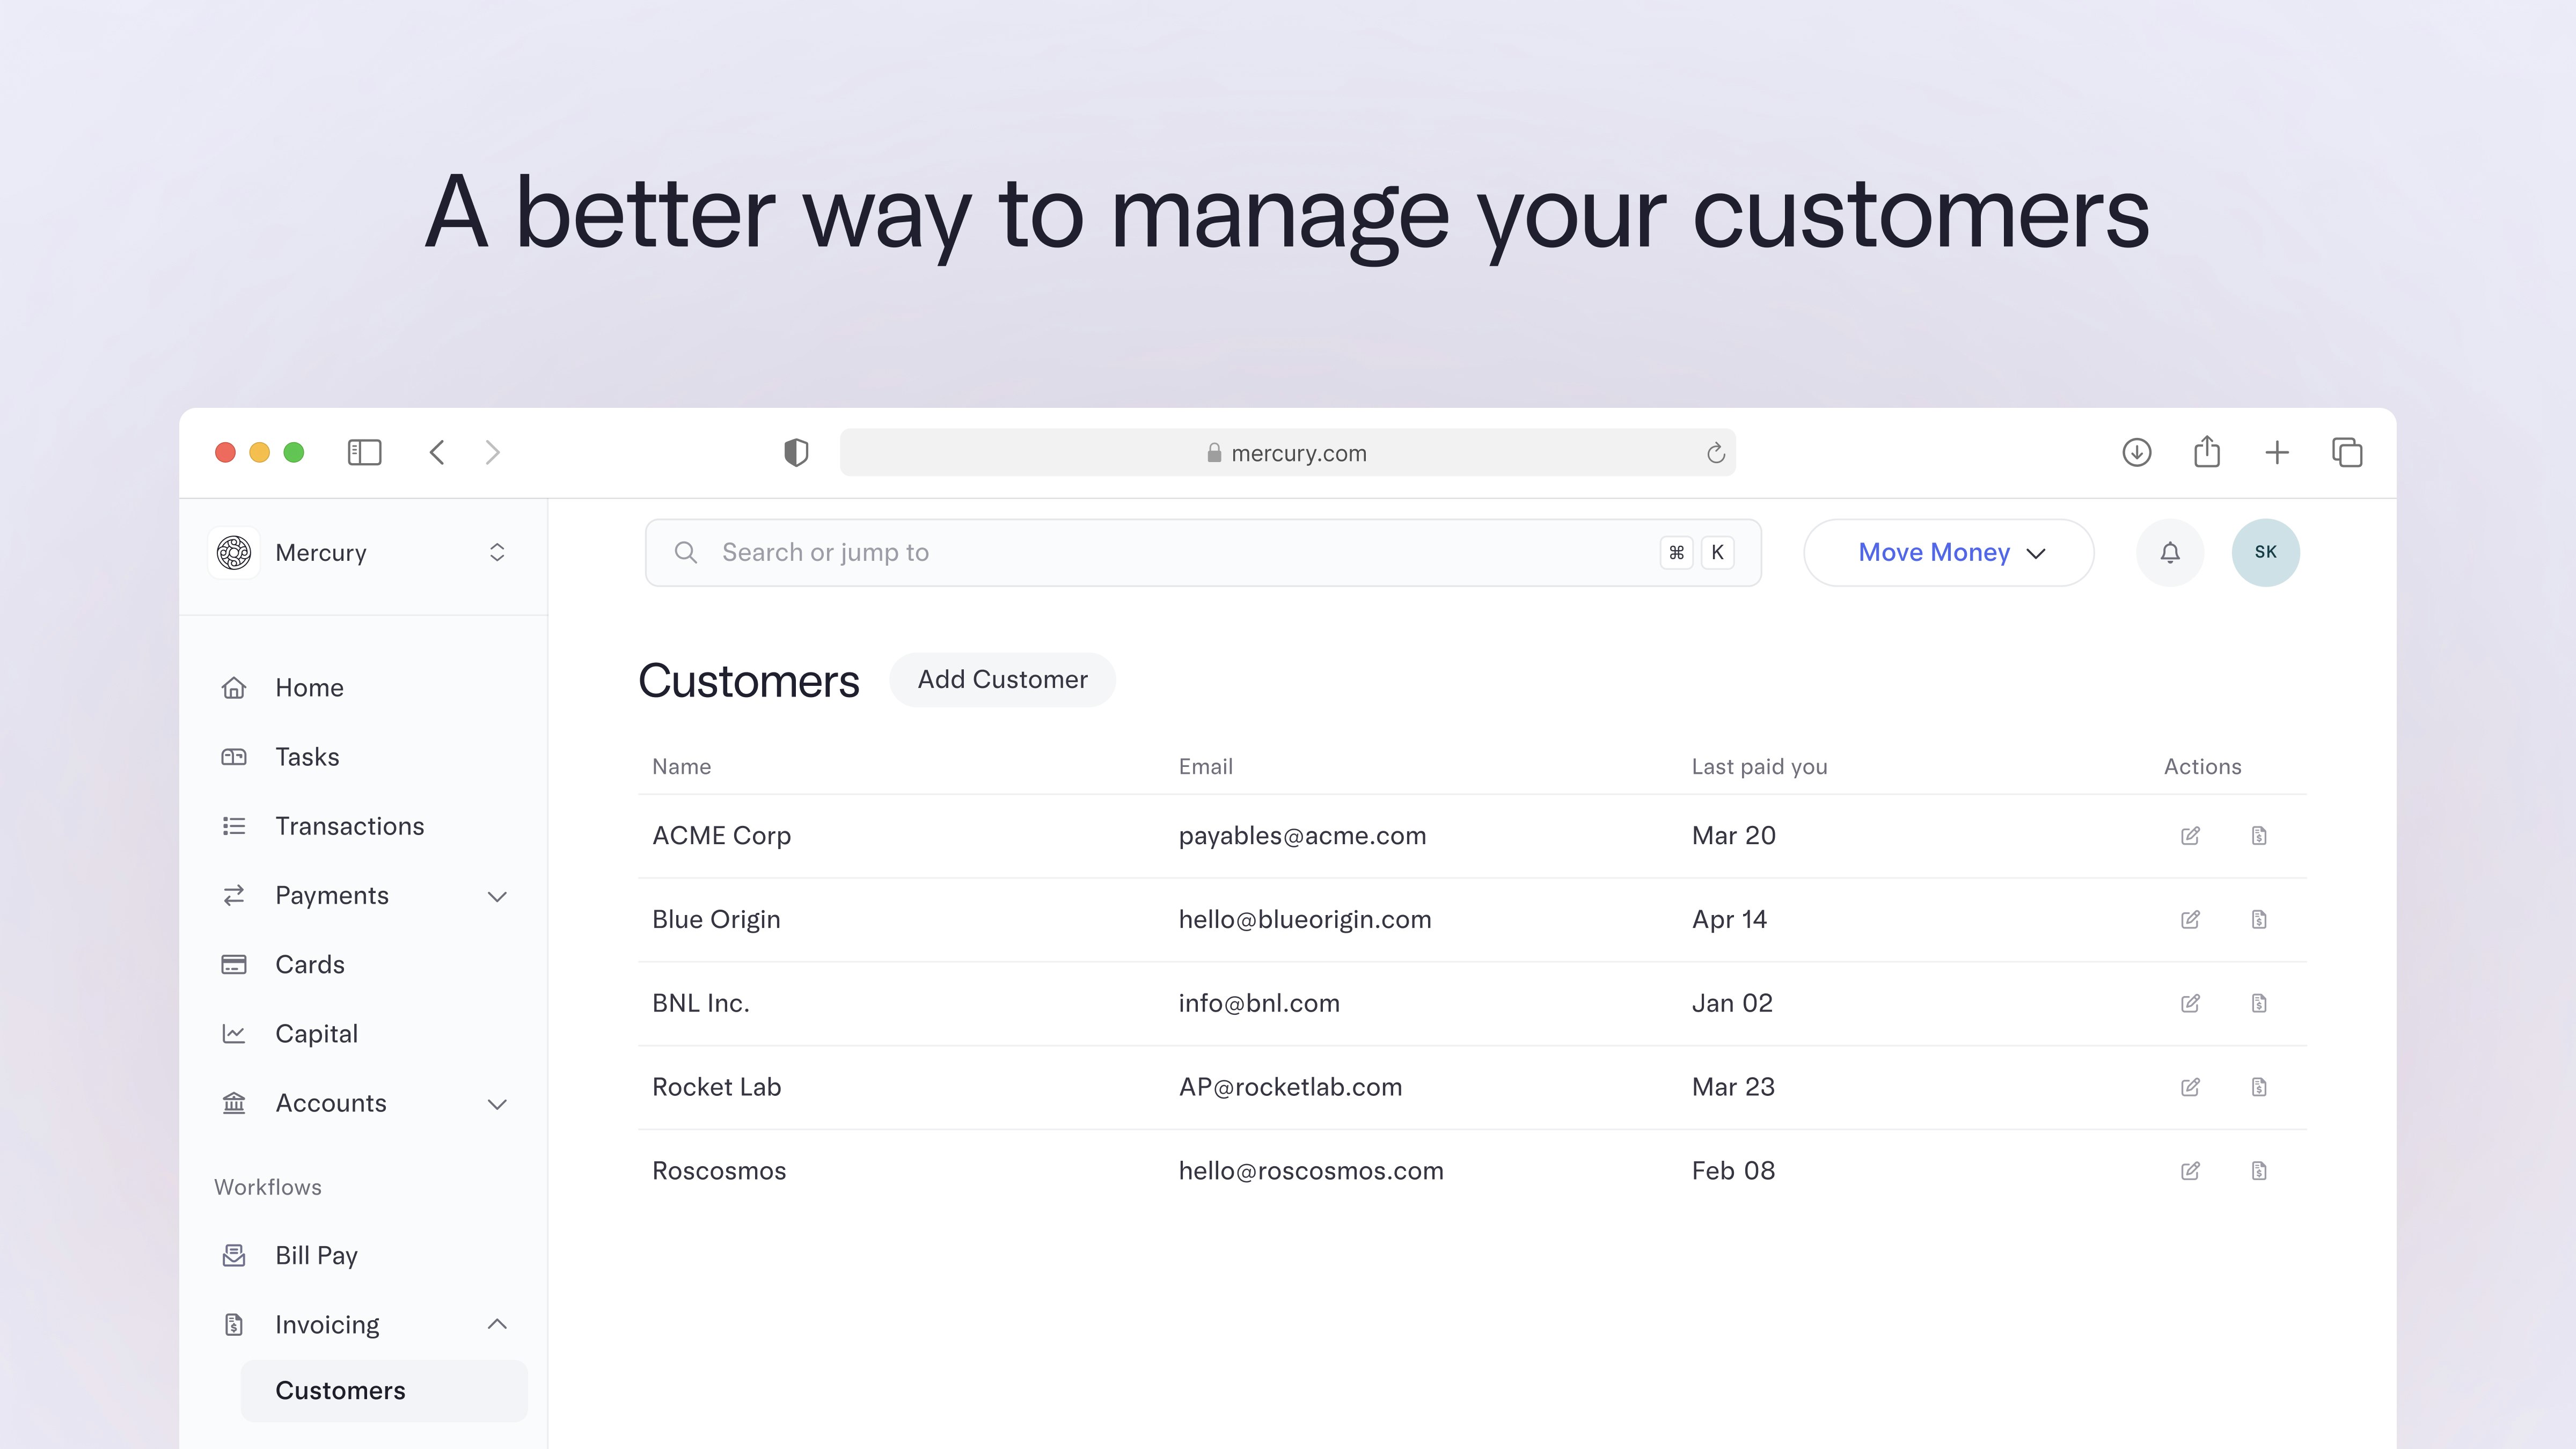The image size is (2576, 1449).
Task: Open browser downloads icon
Action: (2137, 453)
